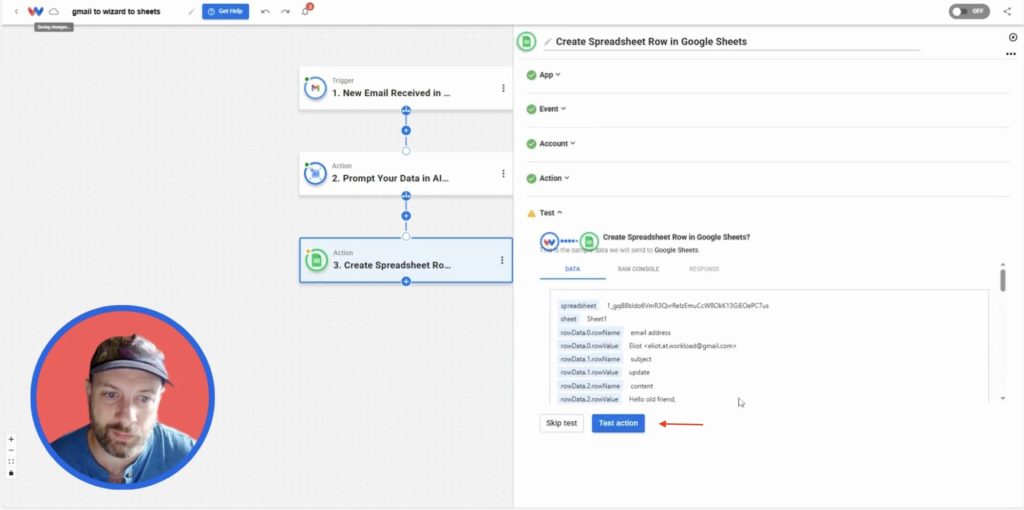Expand the Event section

(553, 109)
